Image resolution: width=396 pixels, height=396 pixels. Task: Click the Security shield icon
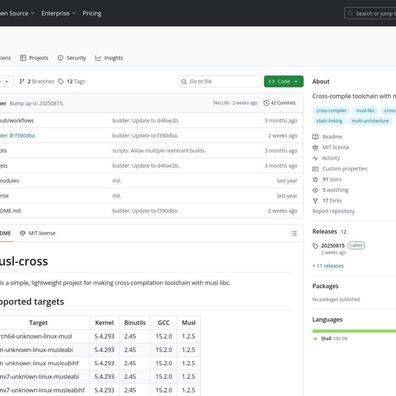pos(60,58)
